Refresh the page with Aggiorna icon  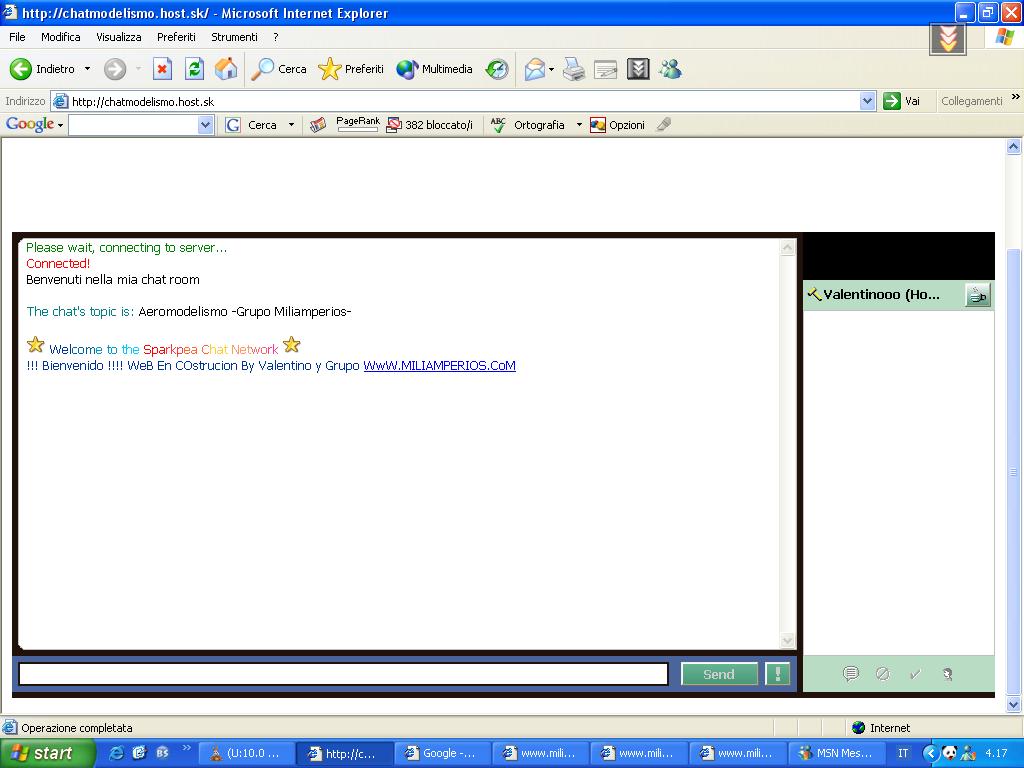194,69
